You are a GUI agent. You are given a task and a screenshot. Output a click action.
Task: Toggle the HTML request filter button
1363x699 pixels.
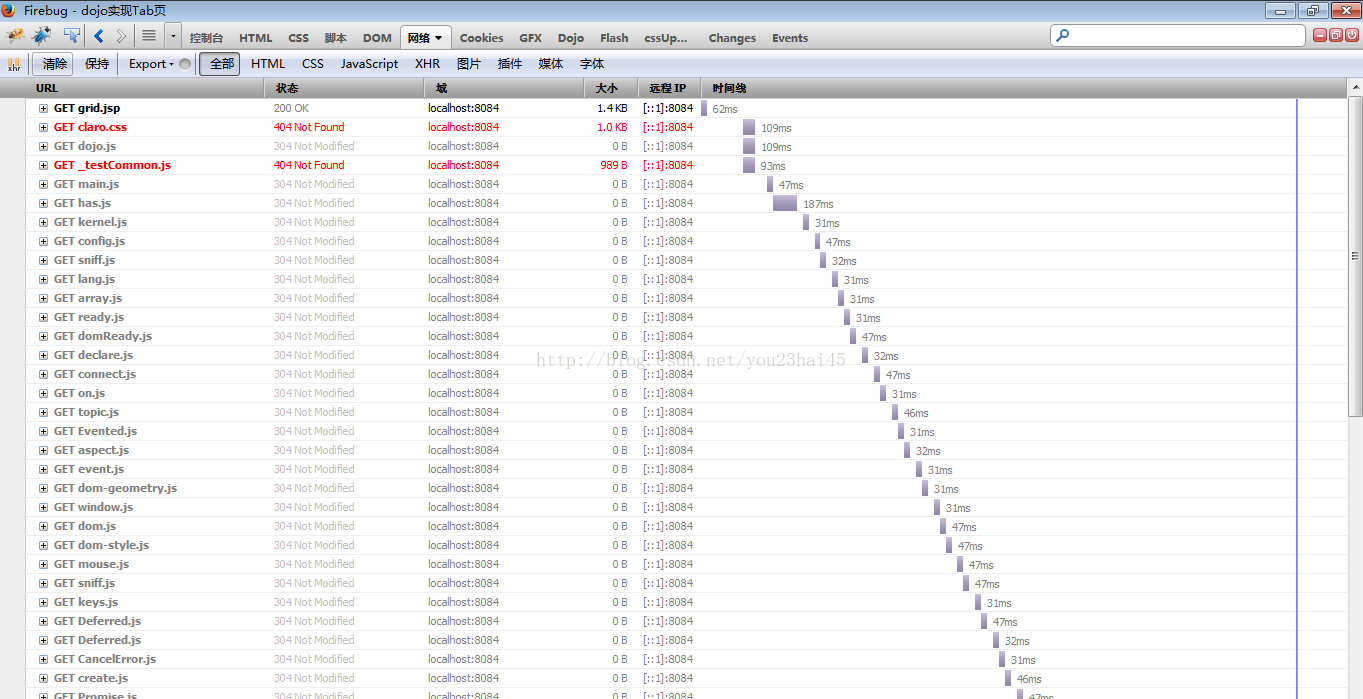268,64
